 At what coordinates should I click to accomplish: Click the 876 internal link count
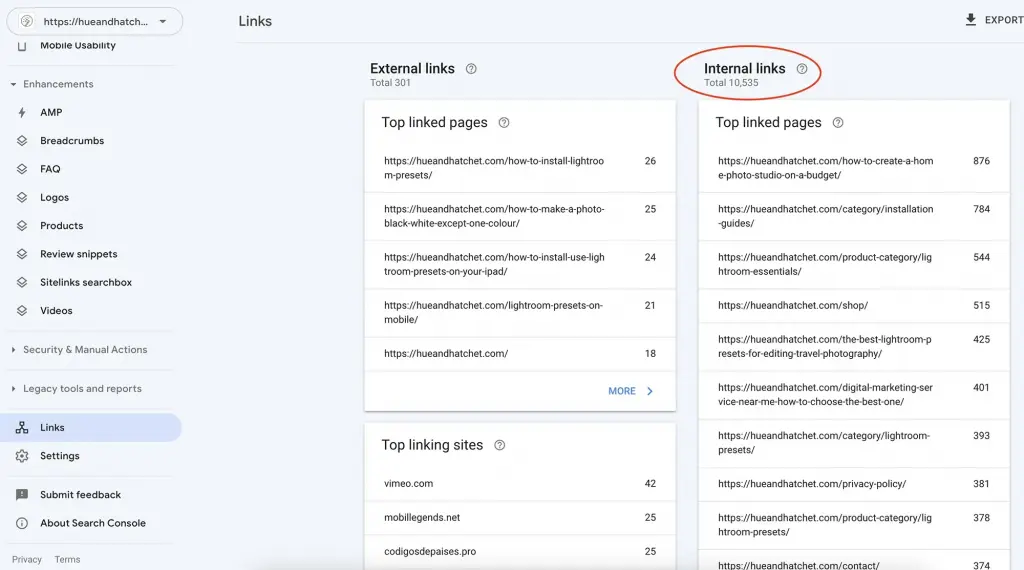(981, 161)
